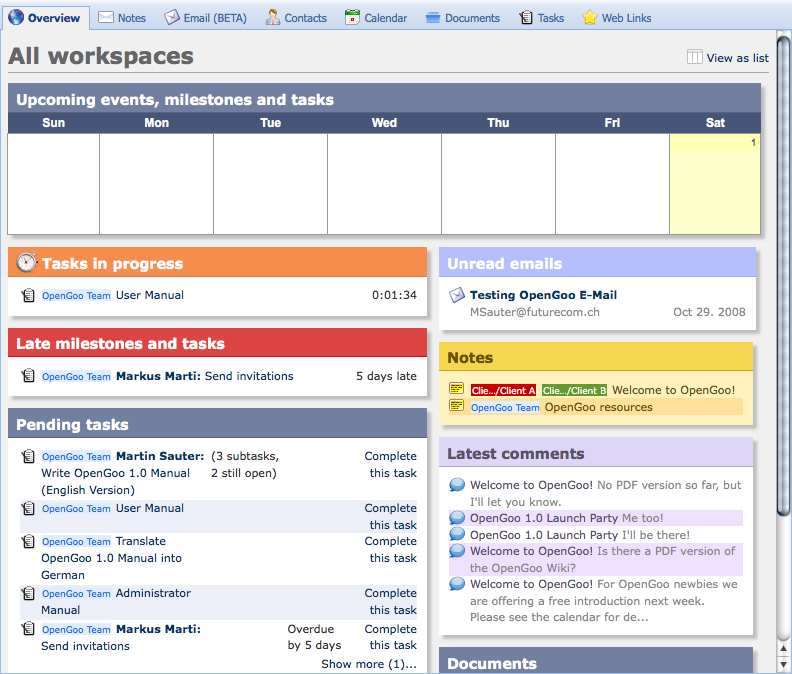Click Complete this task for Administrator Manual
Image resolution: width=792 pixels, height=674 pixels.
coord(390,601)
